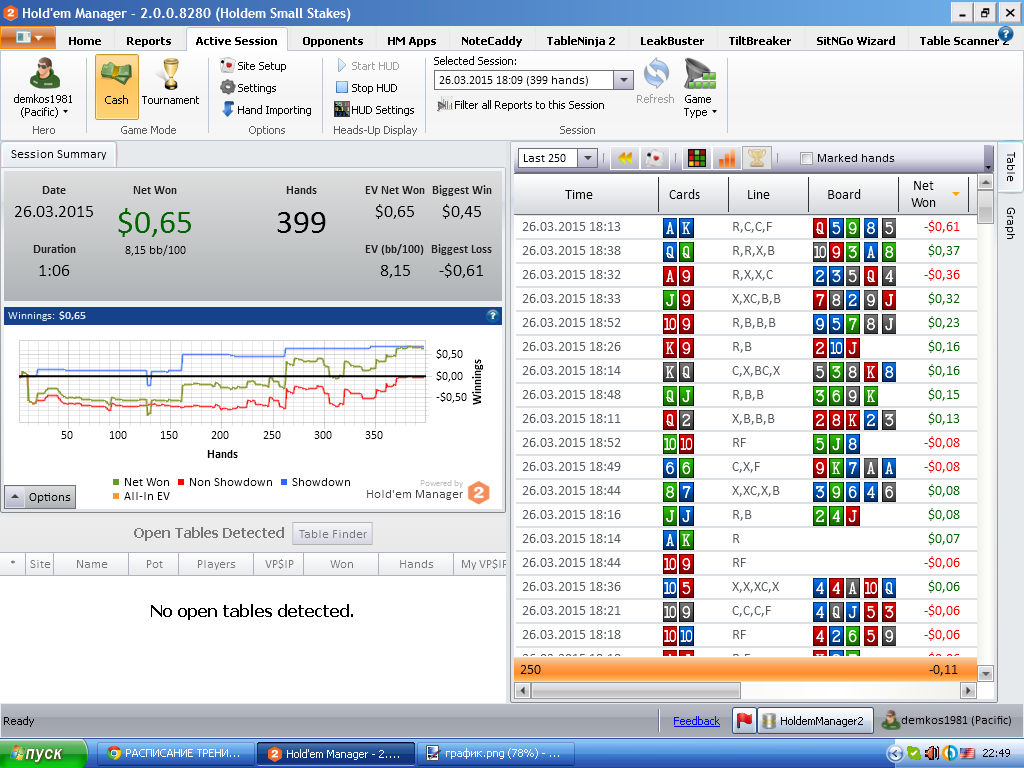Select hand row 18:13 with -$0,61
Screen dimensions: 1024x768
[745, 227]
